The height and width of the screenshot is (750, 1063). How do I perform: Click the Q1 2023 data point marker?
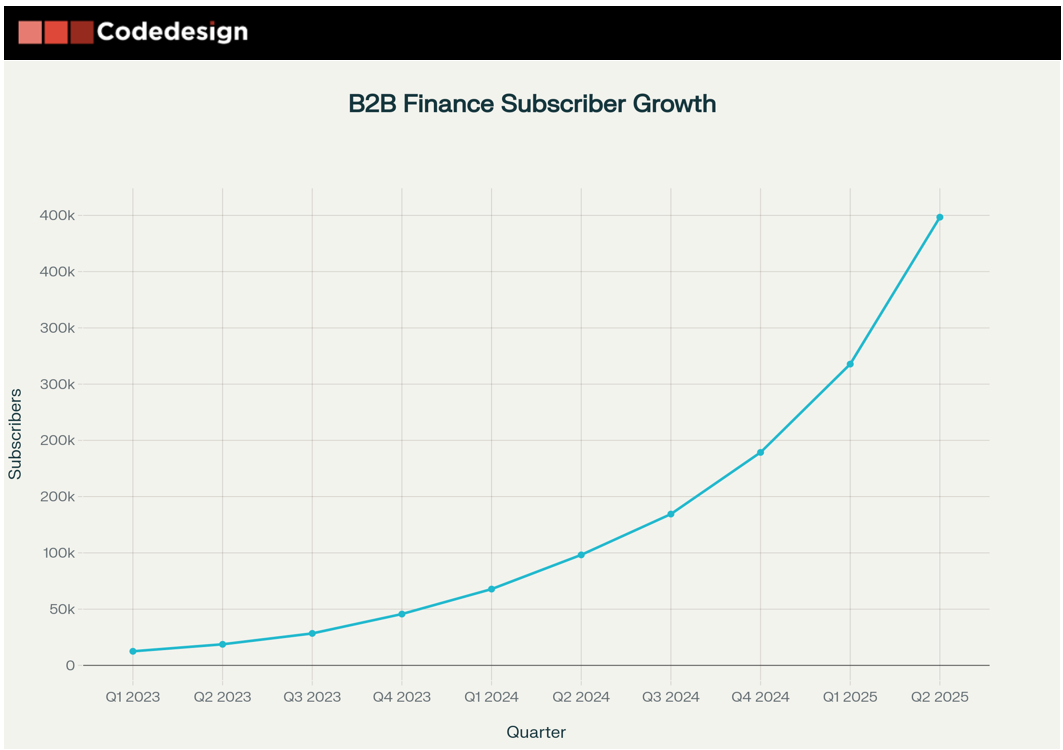(133, 651)
